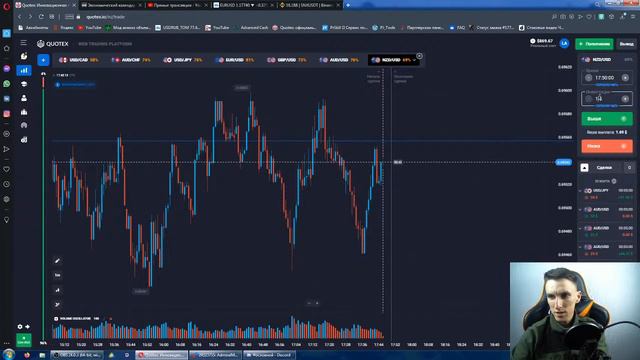Decrease expiry time with minus
The image size is (640, 360).
[x=588, y=78]
